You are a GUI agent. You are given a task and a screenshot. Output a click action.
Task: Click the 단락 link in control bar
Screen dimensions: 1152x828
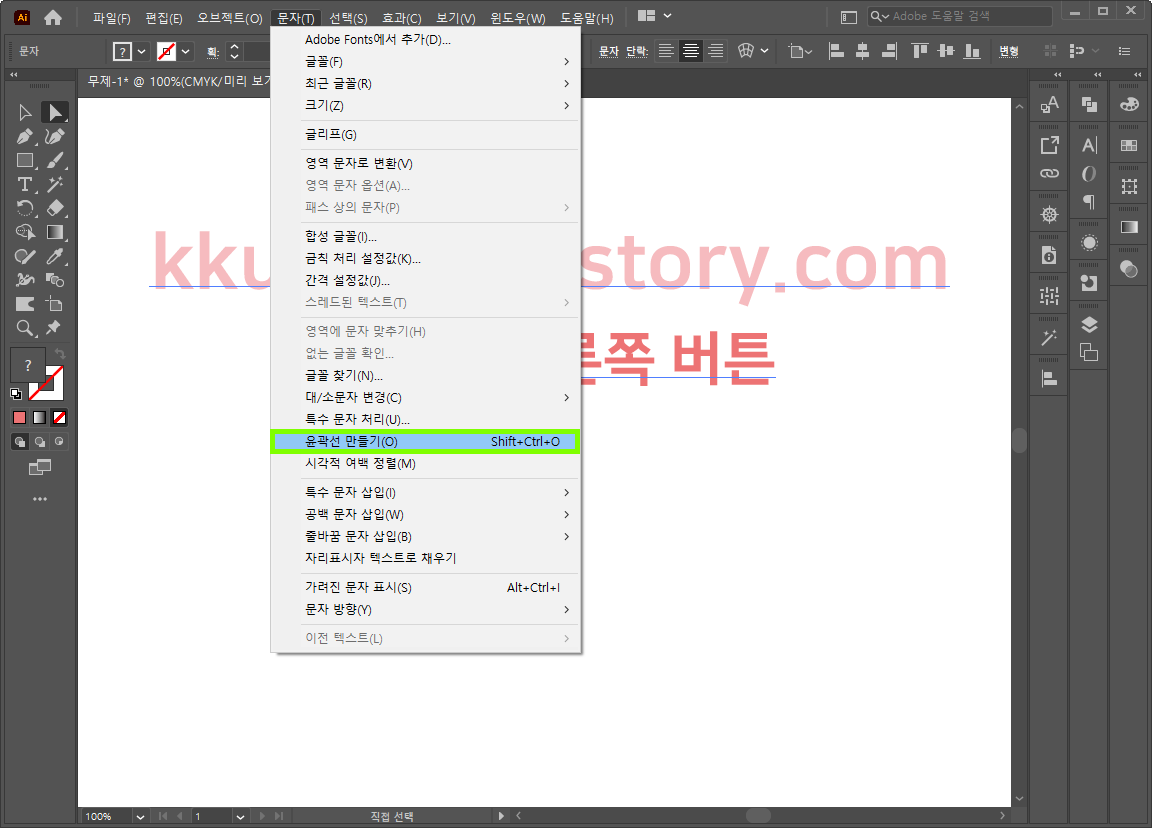(x=636, y=51)
